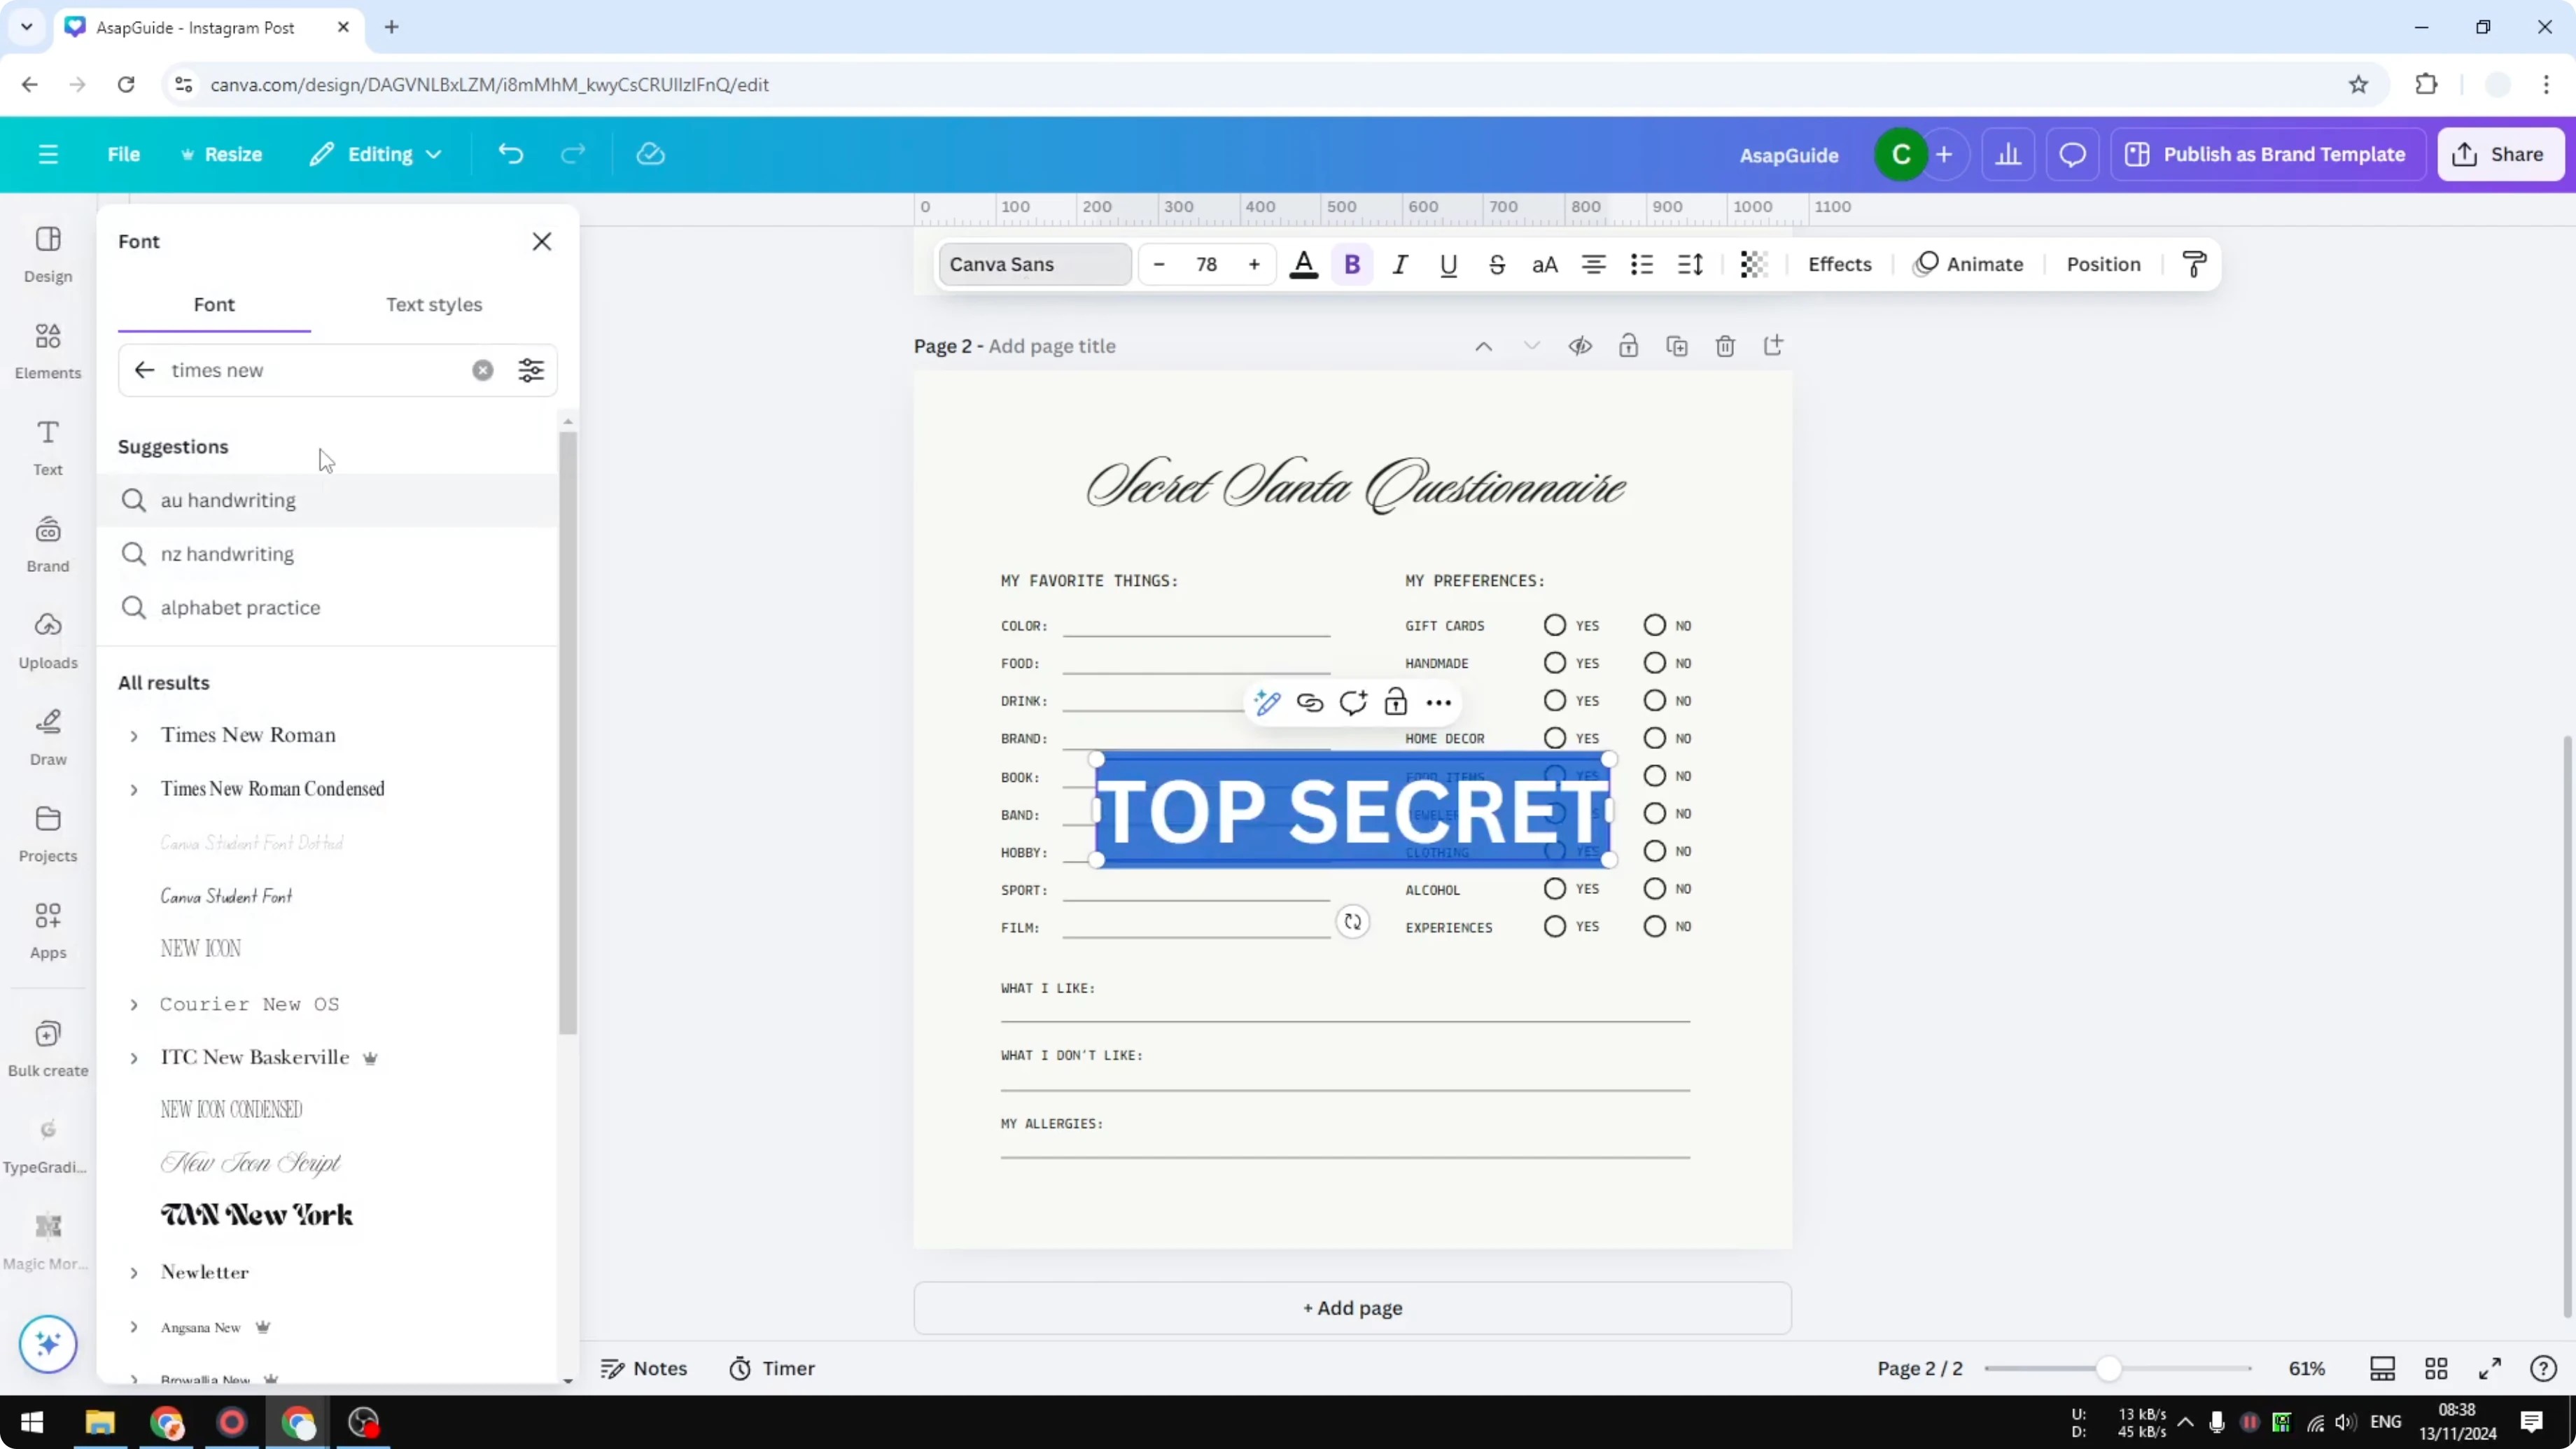Duplicate page 2 with copy icon
The image size is (2576, 1449).
coord(1677,345)
